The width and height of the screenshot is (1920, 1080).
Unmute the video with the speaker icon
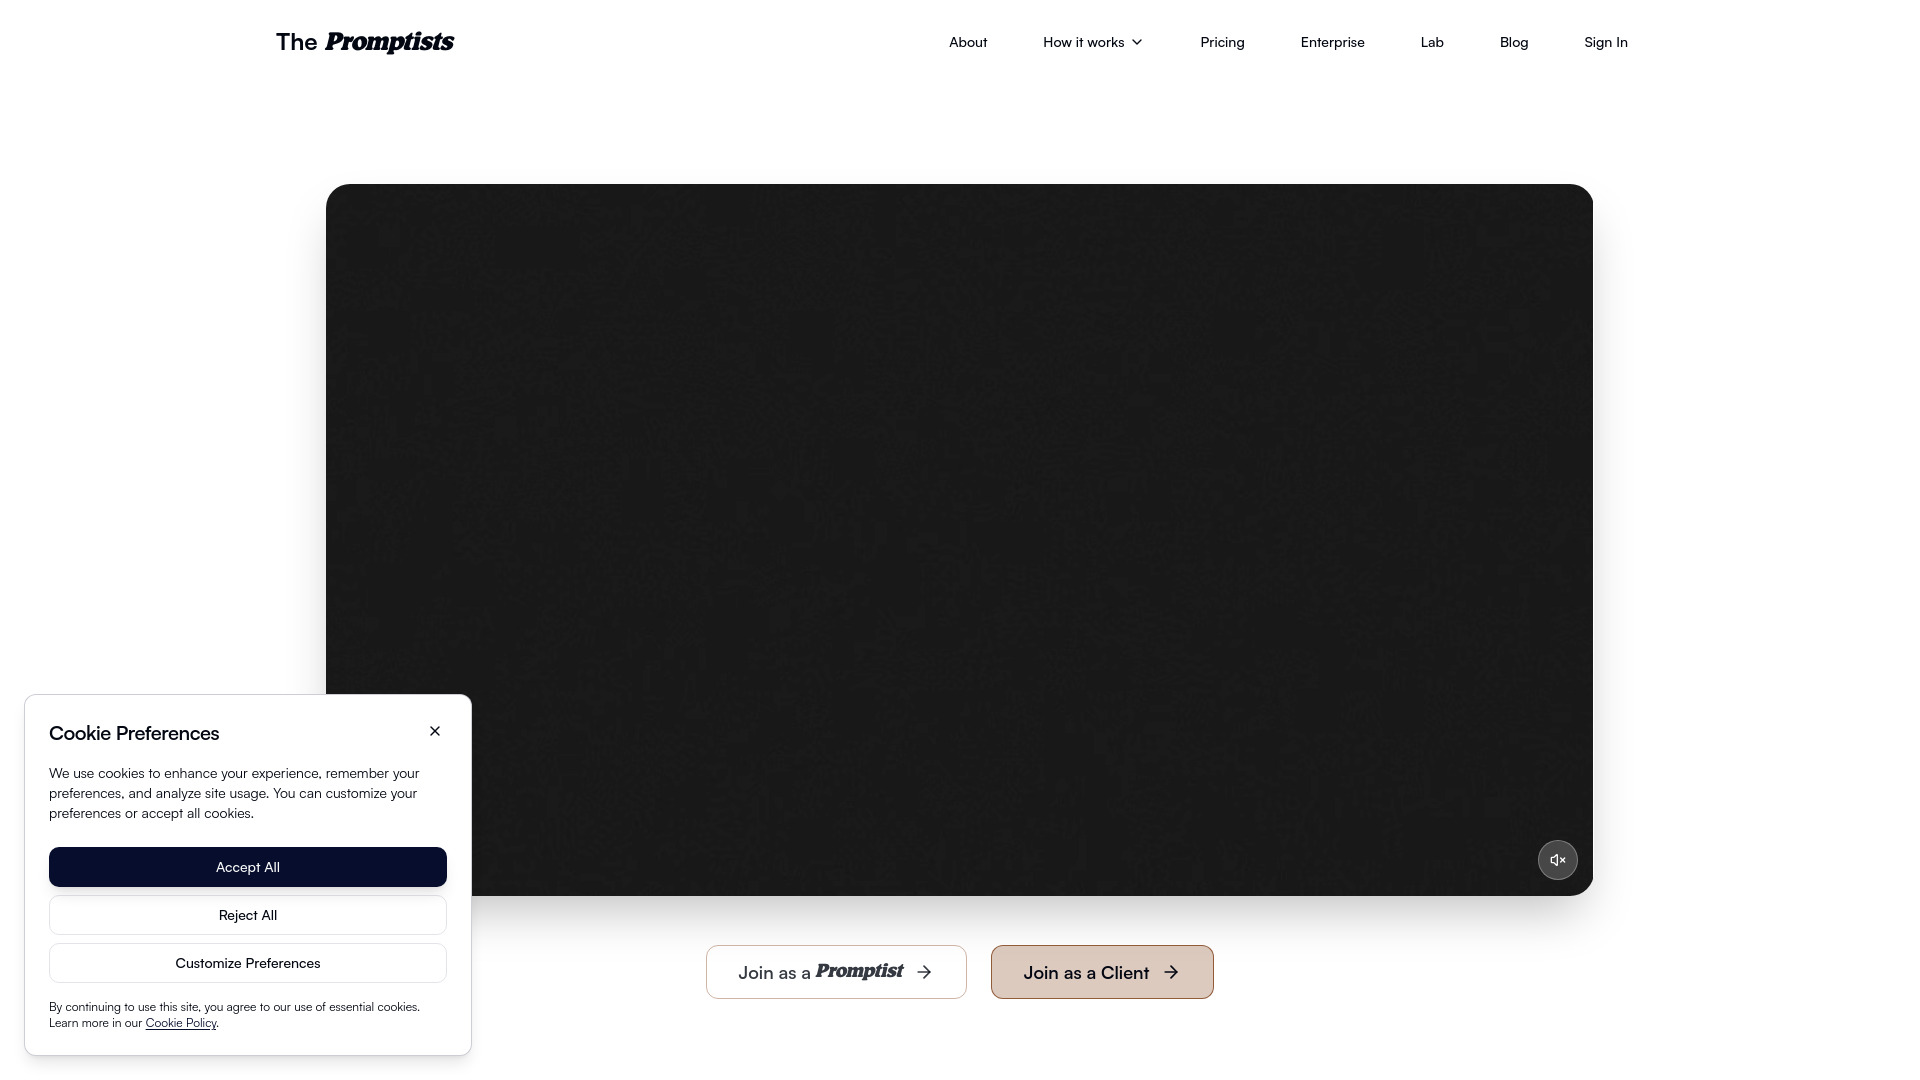click(1557, 860)
